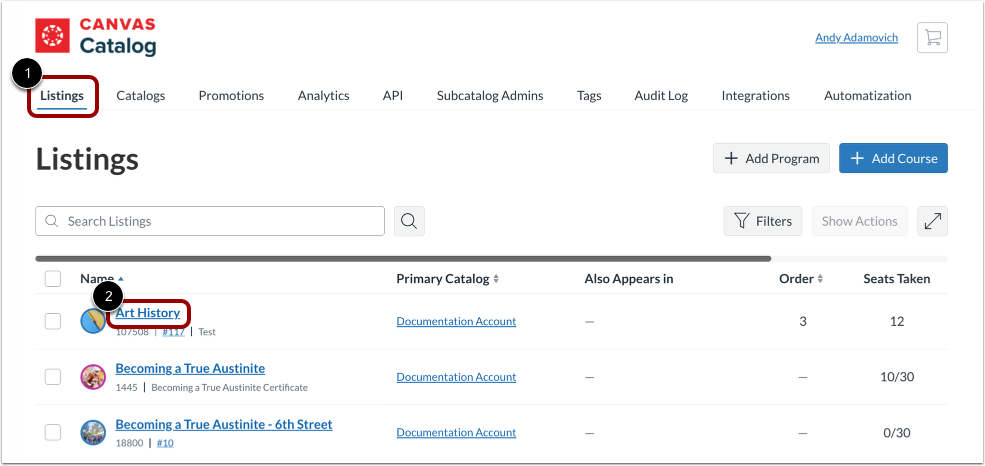Image resolution: width=985 pixels, height=466 pixels.
Task: Open the Filters button
Action: tap(763, 221)
